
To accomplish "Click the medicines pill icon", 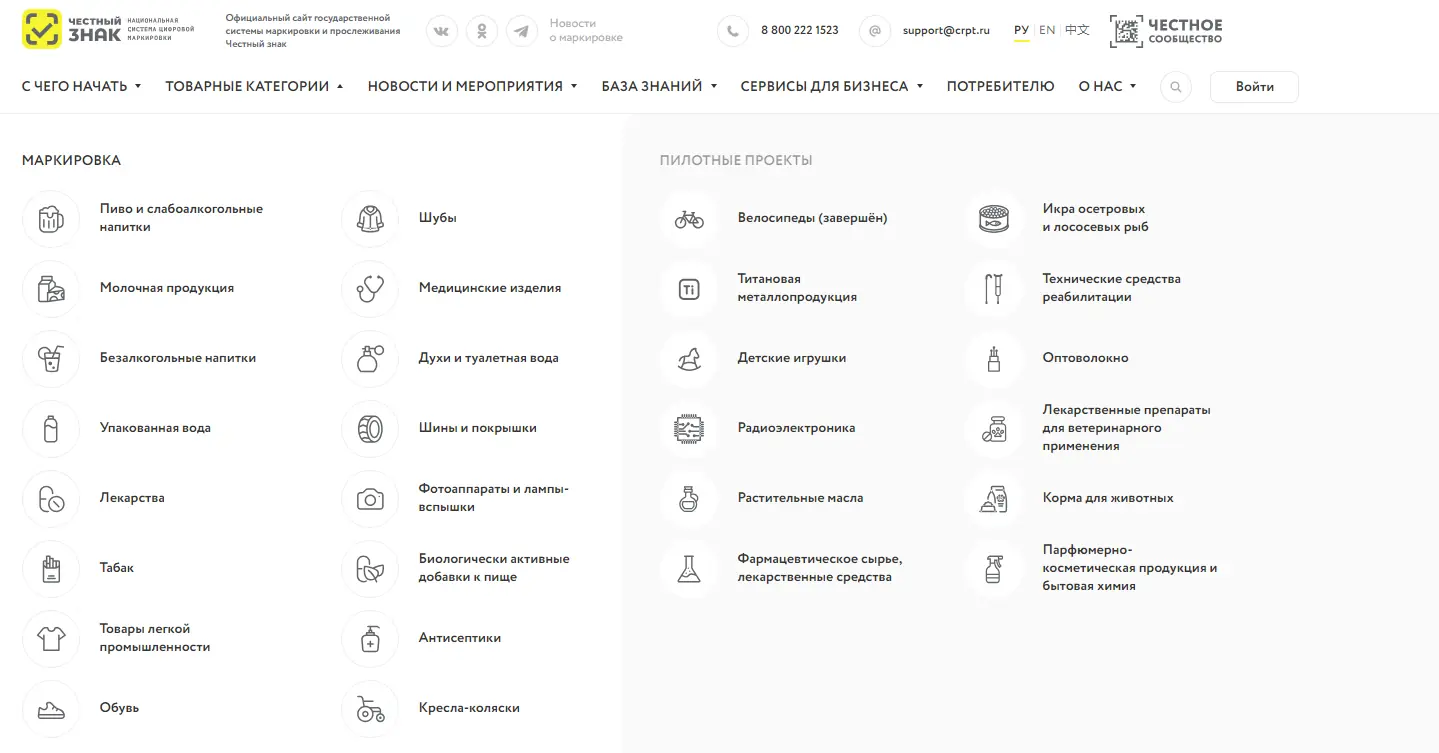I will 51,499.
